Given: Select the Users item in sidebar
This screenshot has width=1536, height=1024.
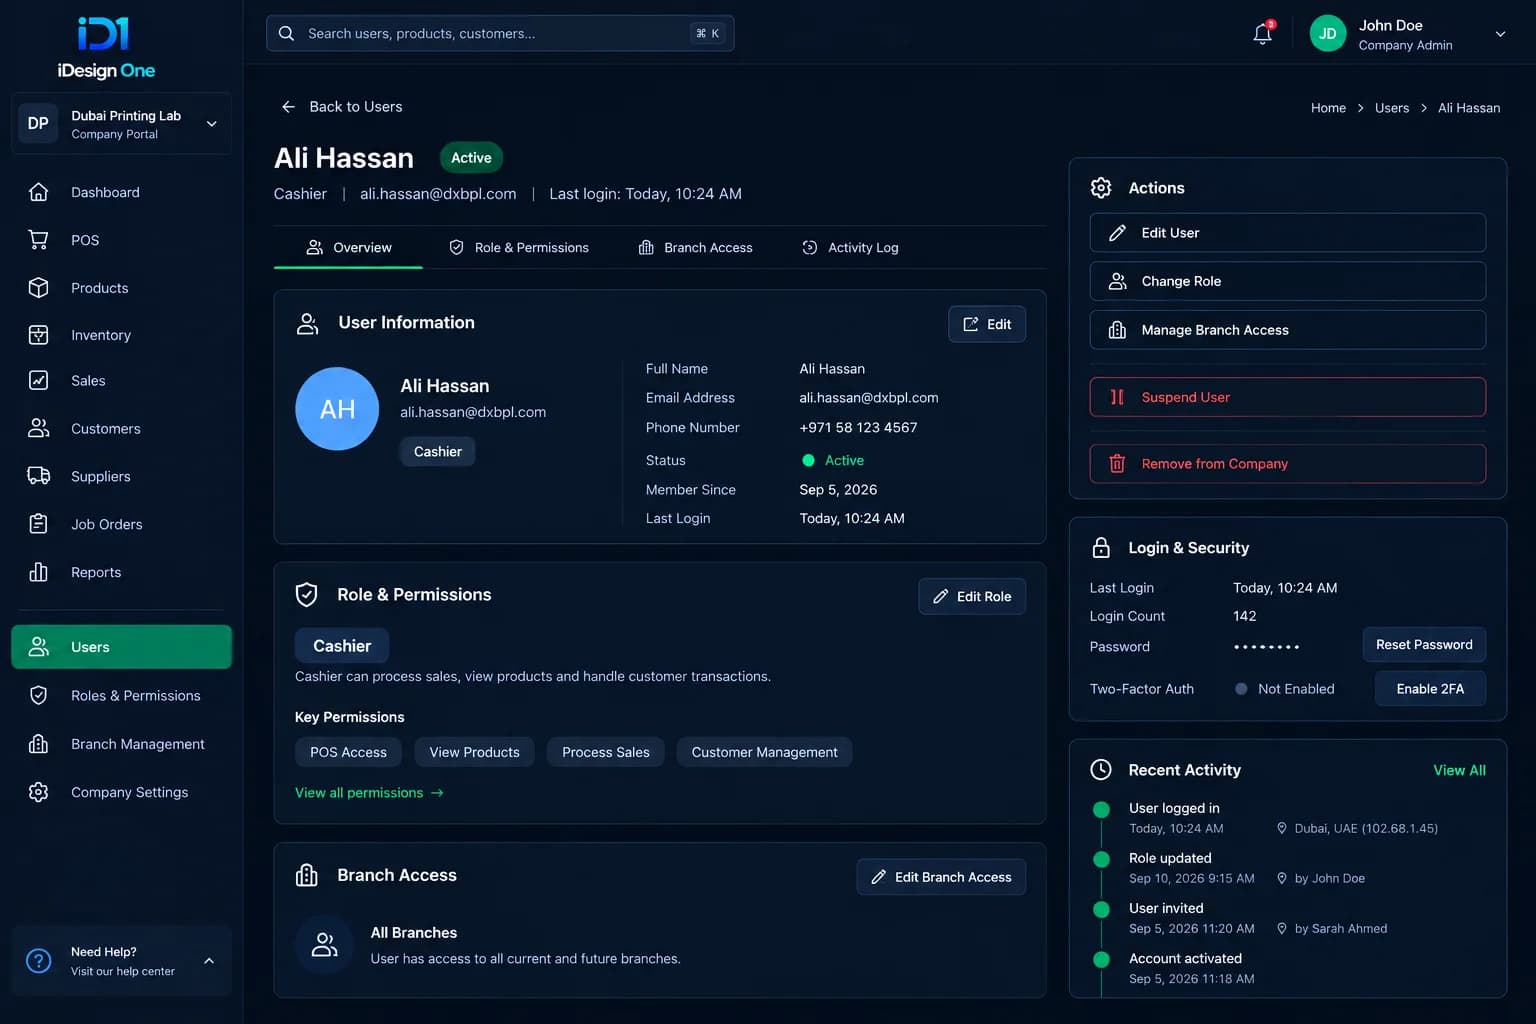Looking at the screenshot, I should (121, 647).
